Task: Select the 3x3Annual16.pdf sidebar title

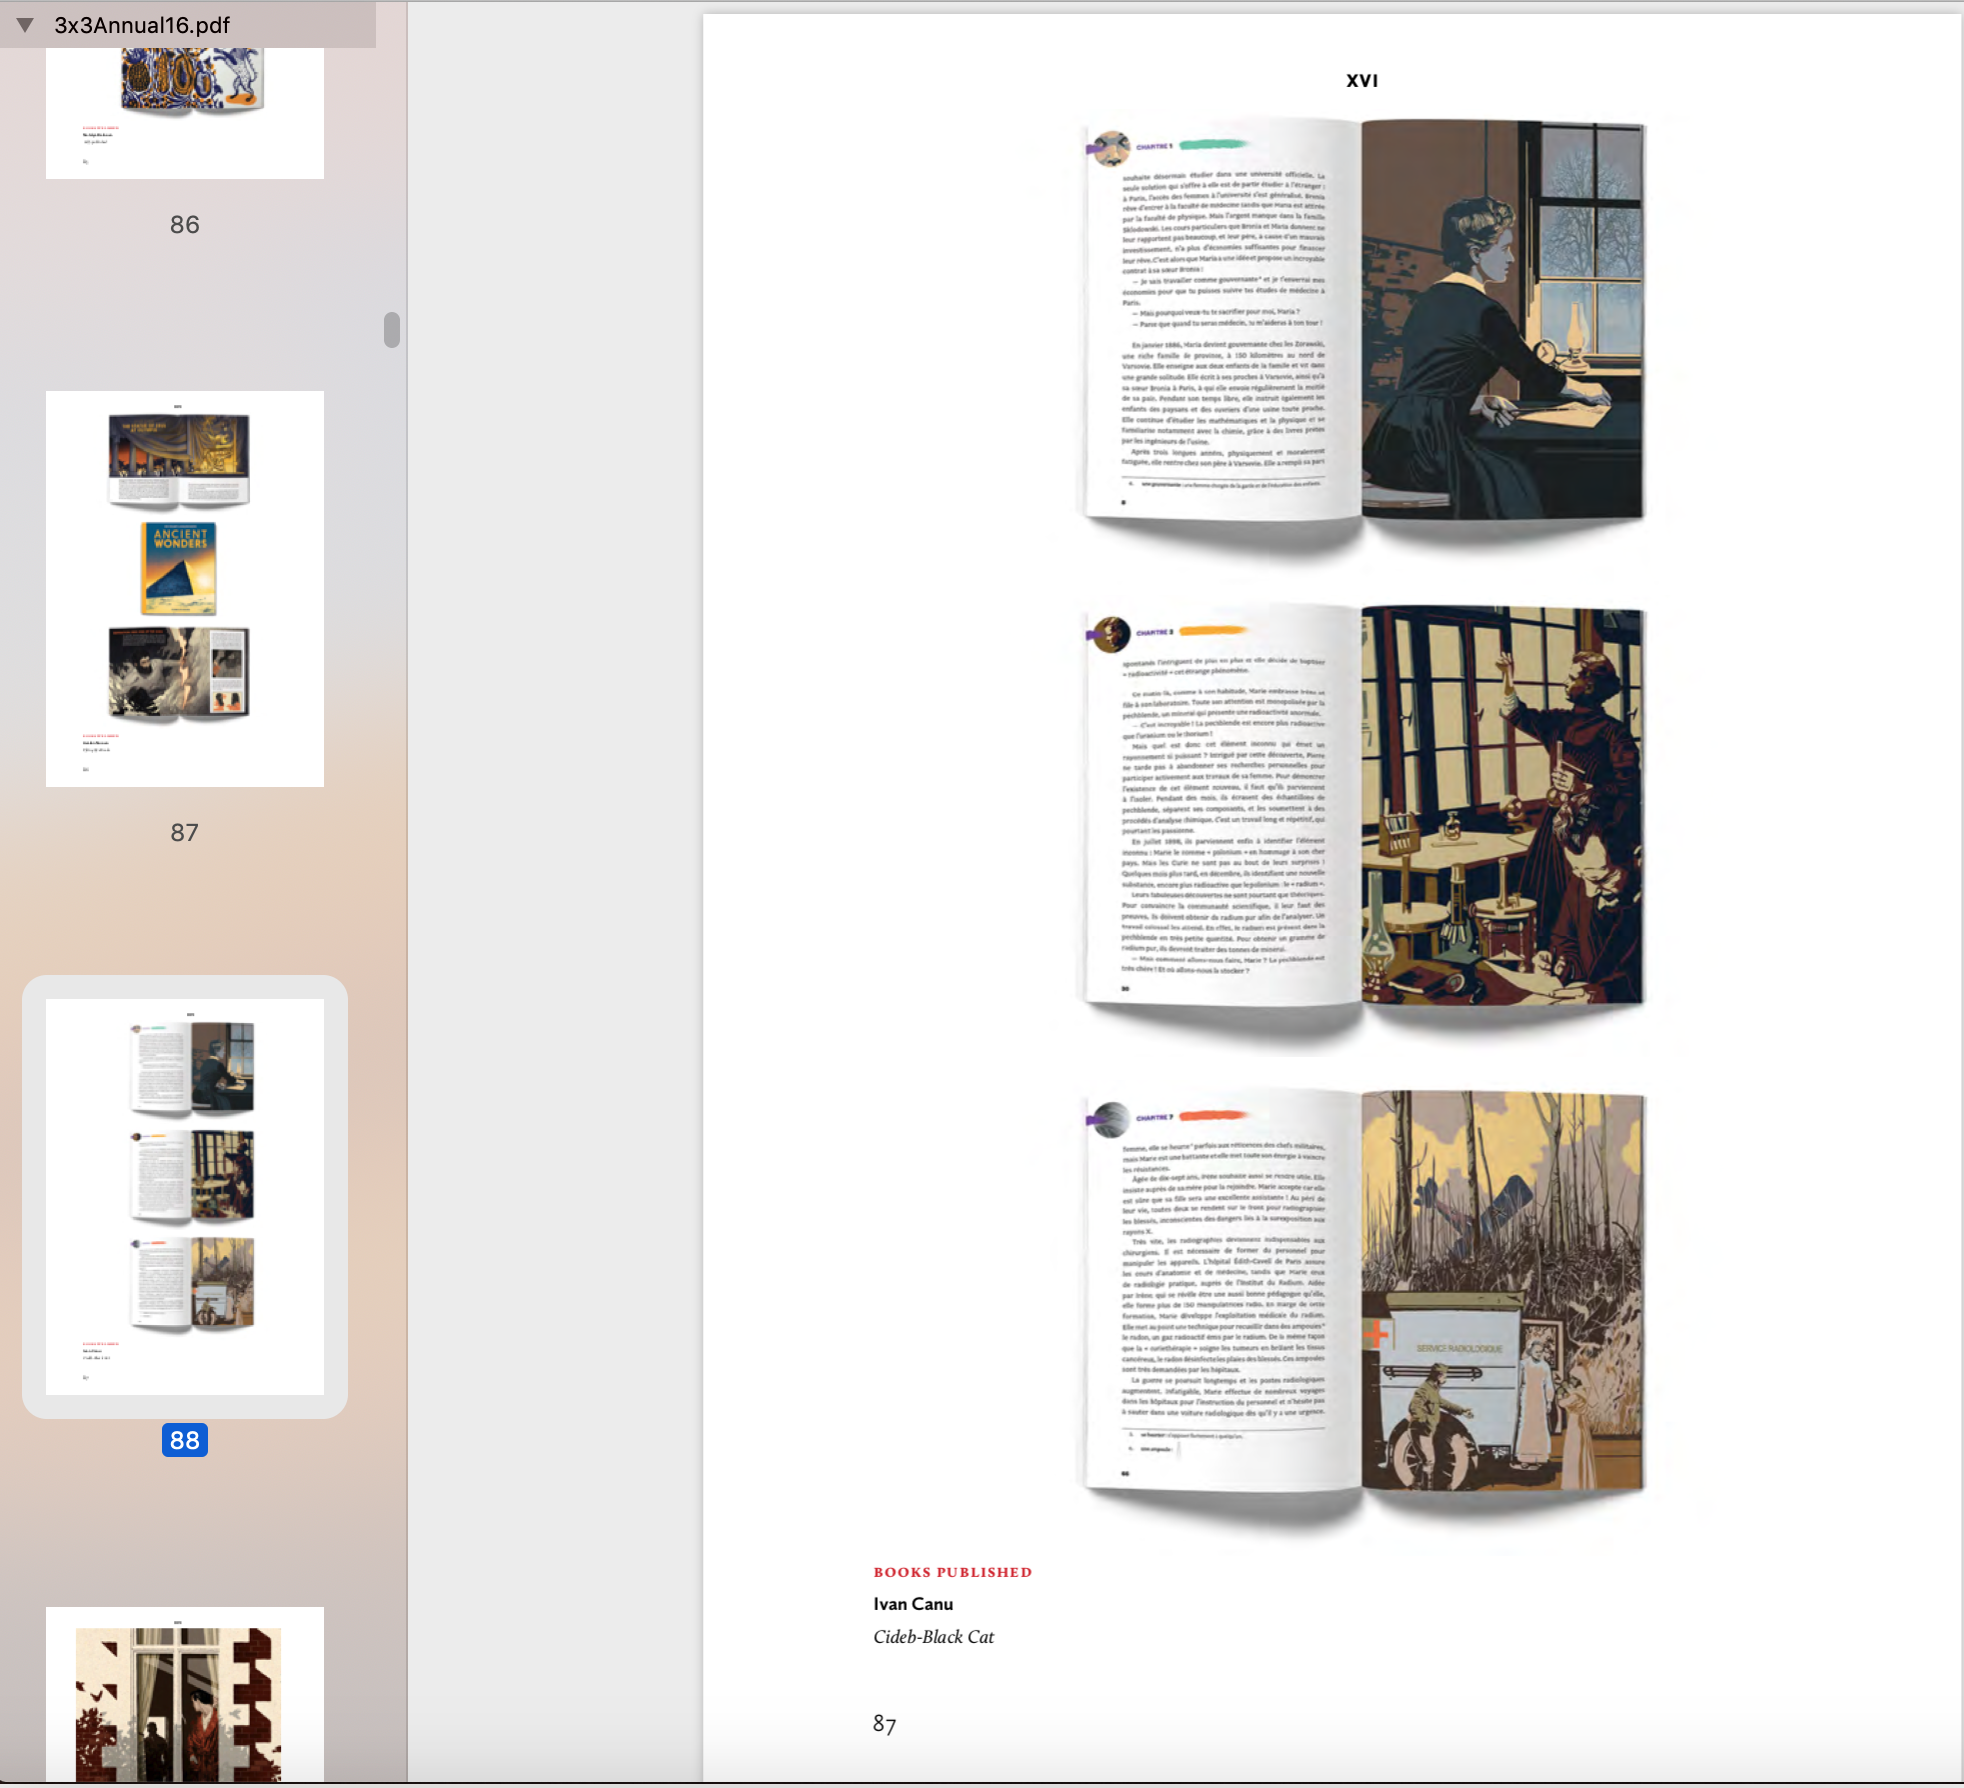Action: (142, 25)
